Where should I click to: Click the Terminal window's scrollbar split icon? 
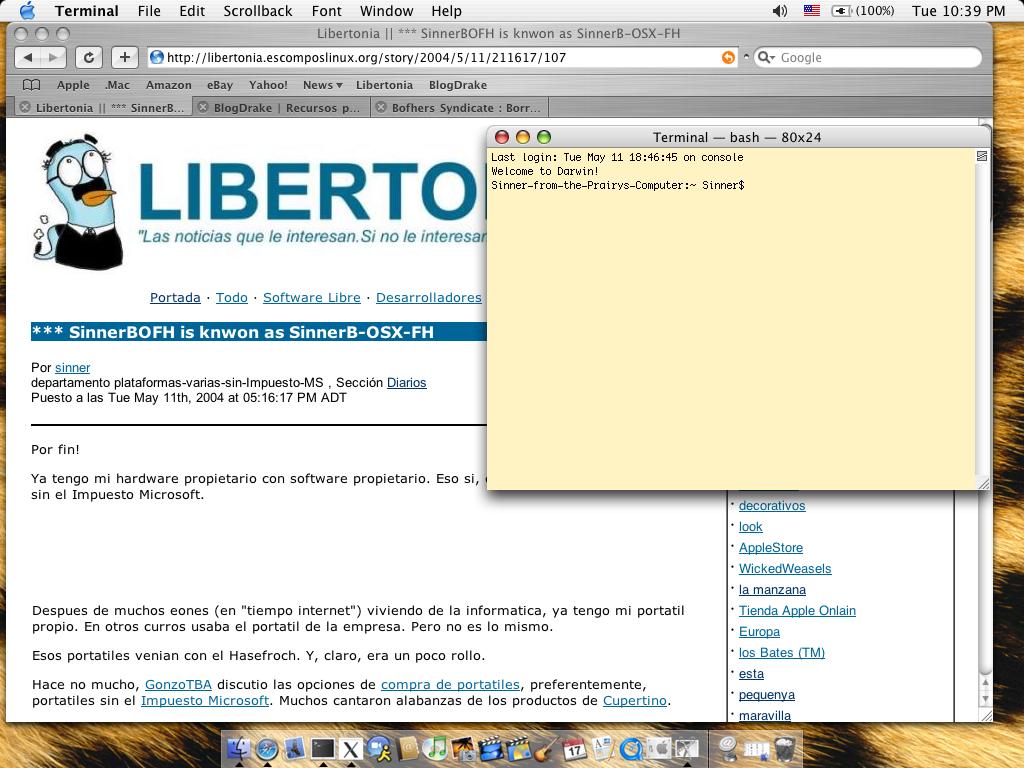point(982,156)
